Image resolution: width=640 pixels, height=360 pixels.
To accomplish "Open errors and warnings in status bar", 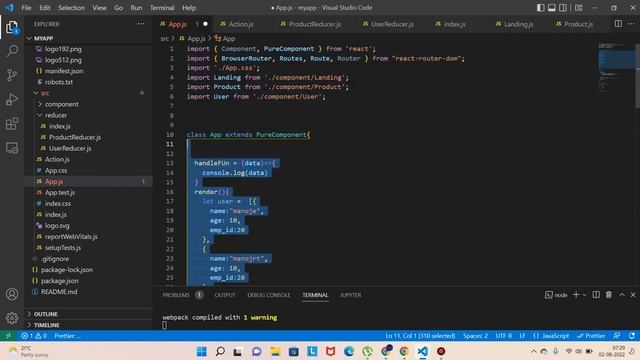I will pos(34,336).
